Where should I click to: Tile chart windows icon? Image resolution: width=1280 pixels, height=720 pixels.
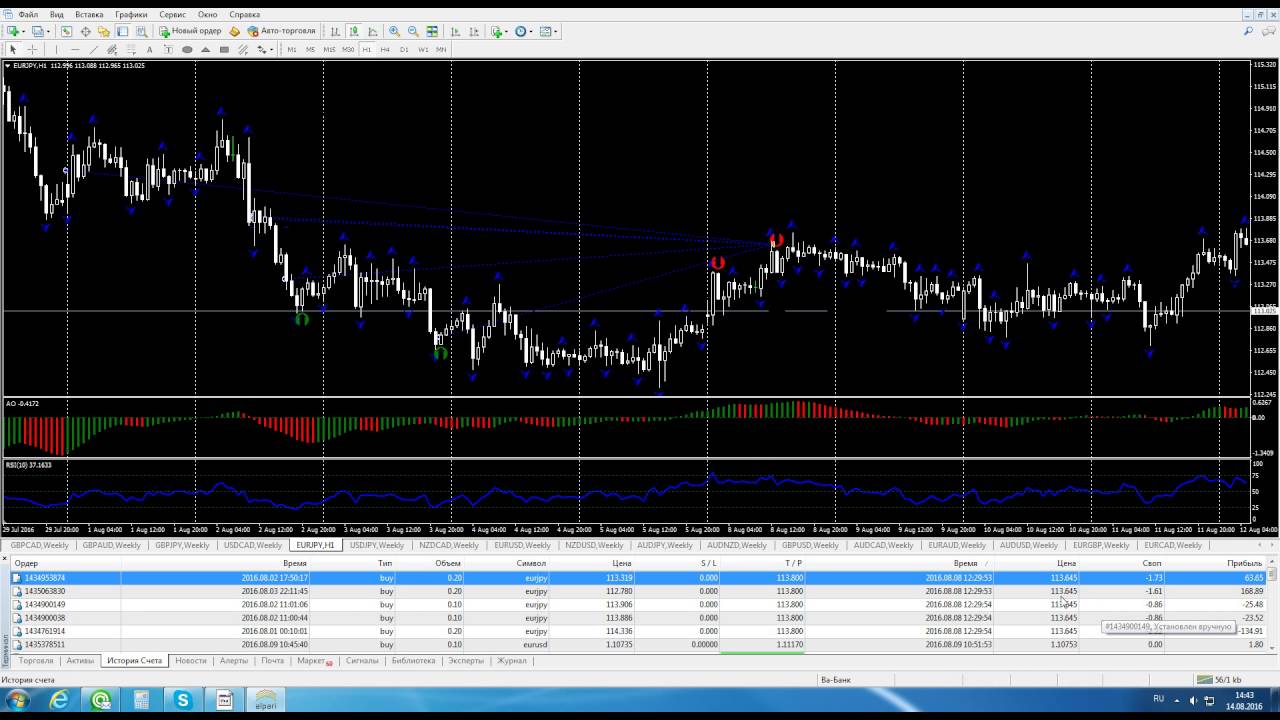click(432, 31)
